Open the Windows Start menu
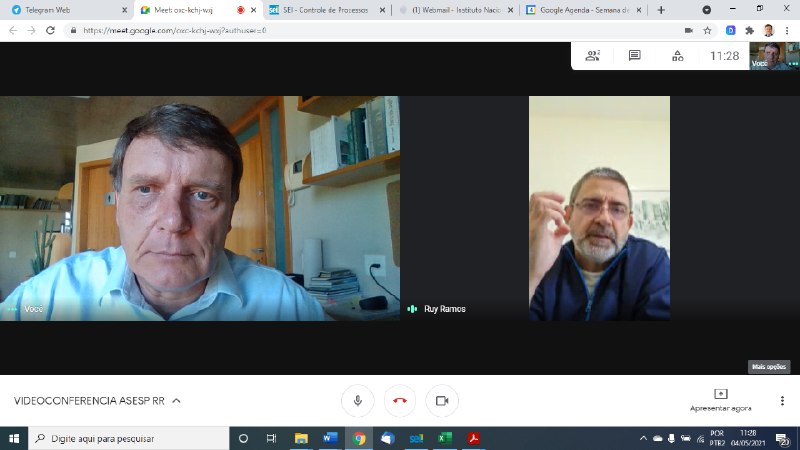800x450 pixels. pos(14,438)
